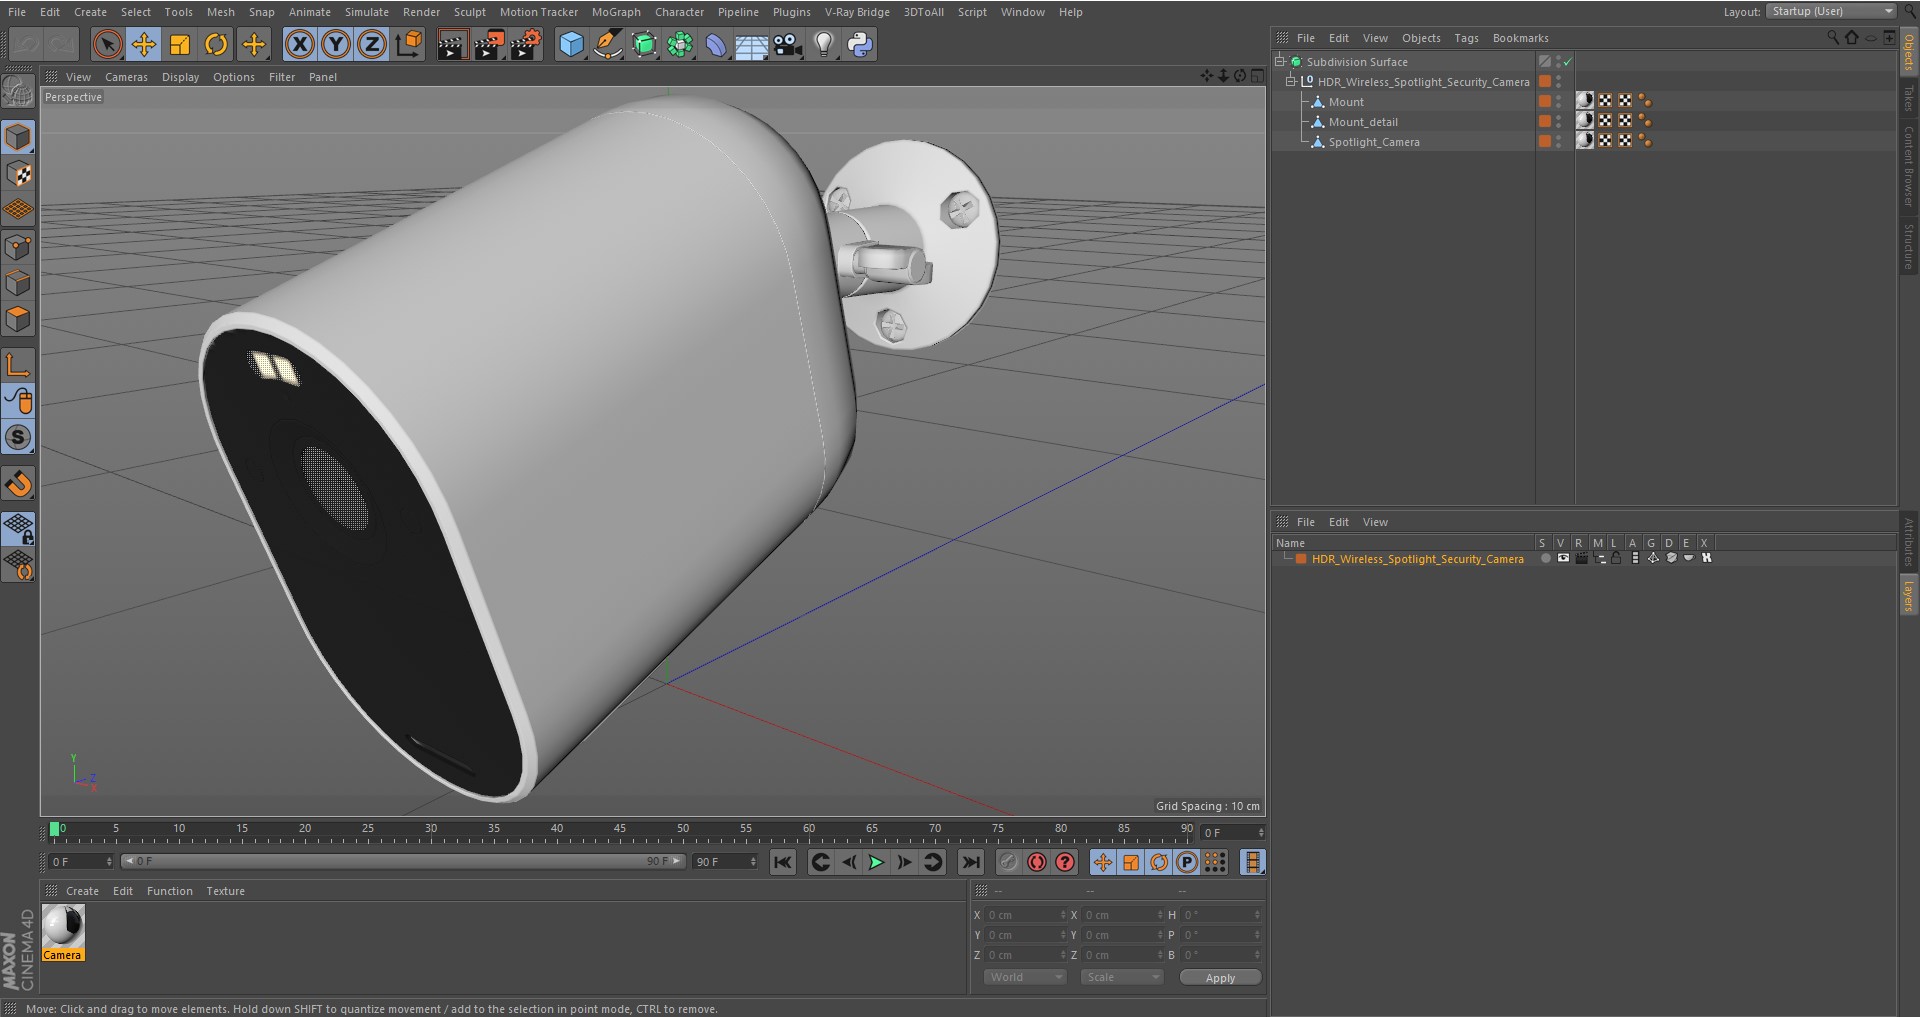1920x1017 pixels.
Task: Toggle Z axis lock
Action: 372,44
